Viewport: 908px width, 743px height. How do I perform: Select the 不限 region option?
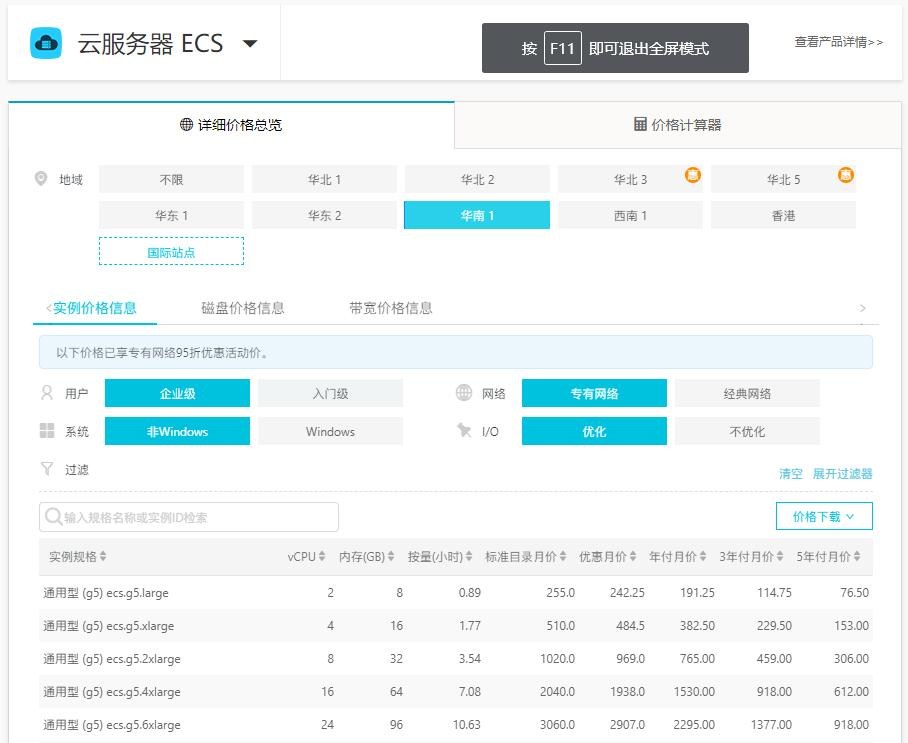click(171, 180)
